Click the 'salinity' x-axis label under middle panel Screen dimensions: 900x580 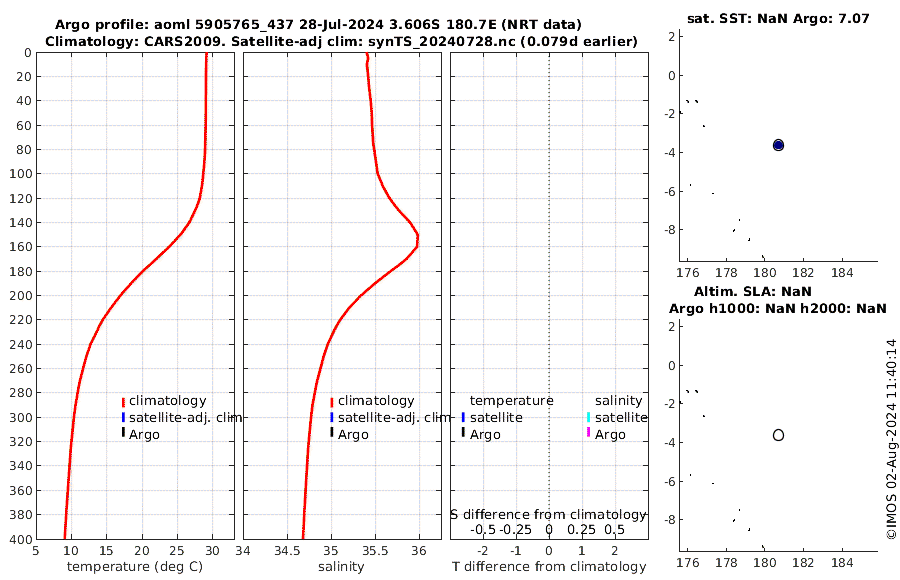tap(341, 567)
